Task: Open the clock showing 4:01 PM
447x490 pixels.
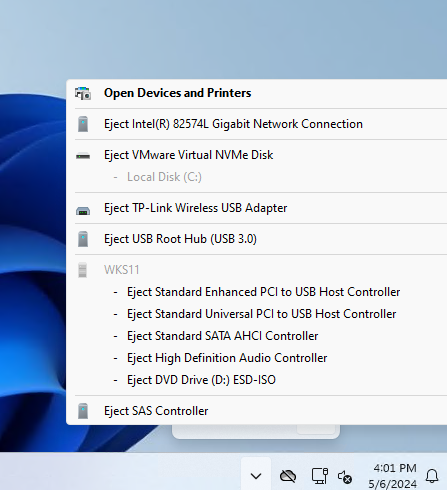Action: pos(393,476)
